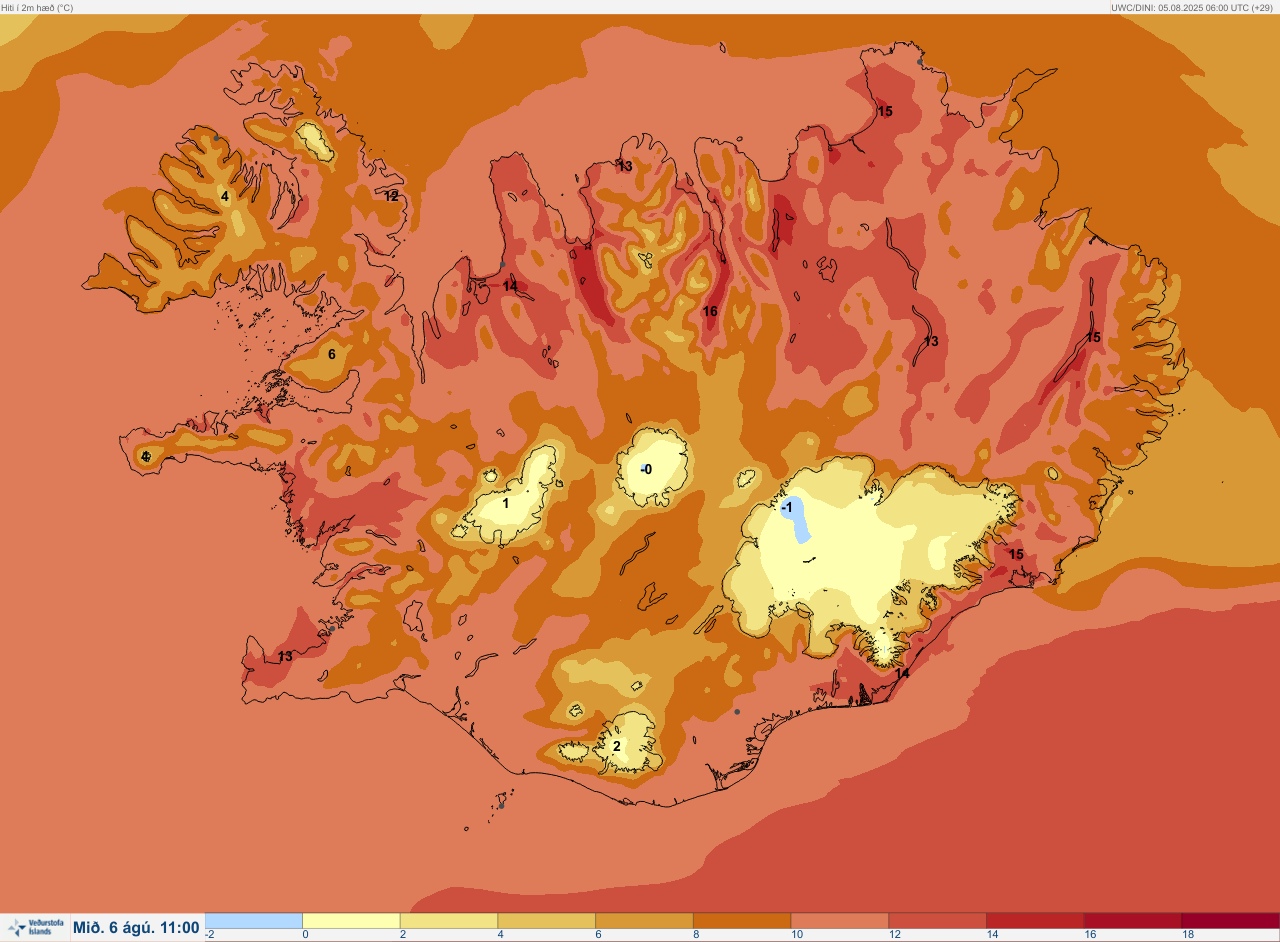Click the '0' tick label on the legend
This screenshot has height=942, width=1280.
305,935
